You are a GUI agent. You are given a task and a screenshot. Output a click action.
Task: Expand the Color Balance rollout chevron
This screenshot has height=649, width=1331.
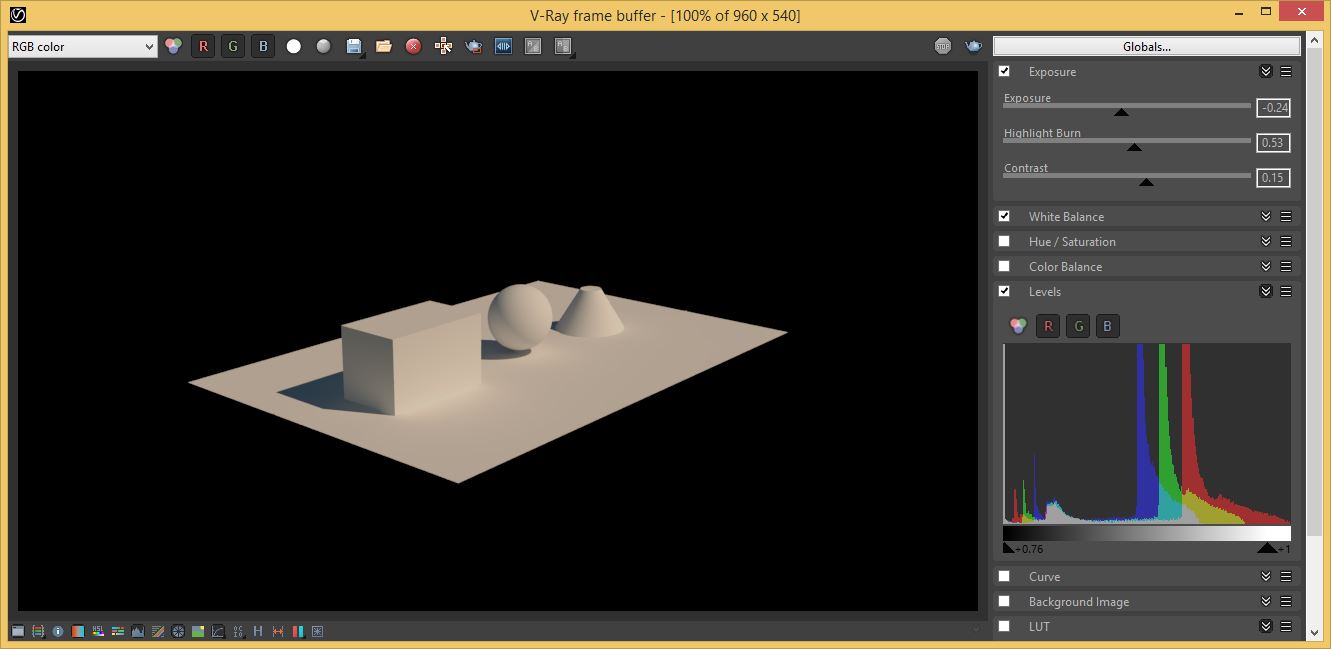(x=1266, y=267)
